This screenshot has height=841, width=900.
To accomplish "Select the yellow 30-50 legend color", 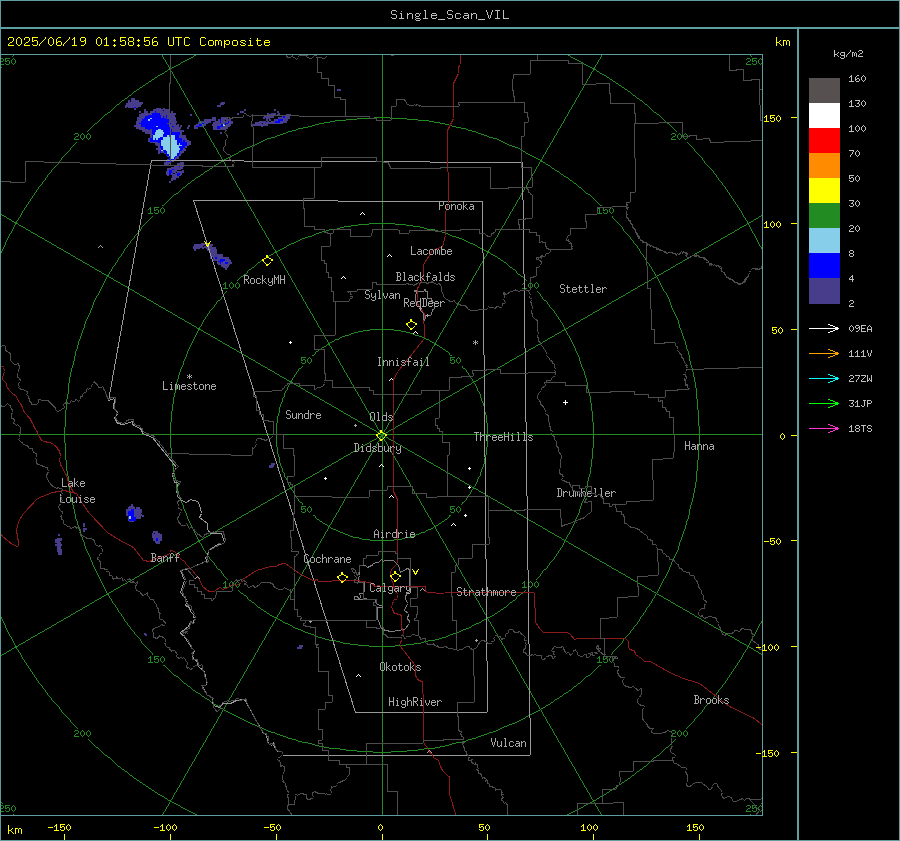I will pos(824,191).
